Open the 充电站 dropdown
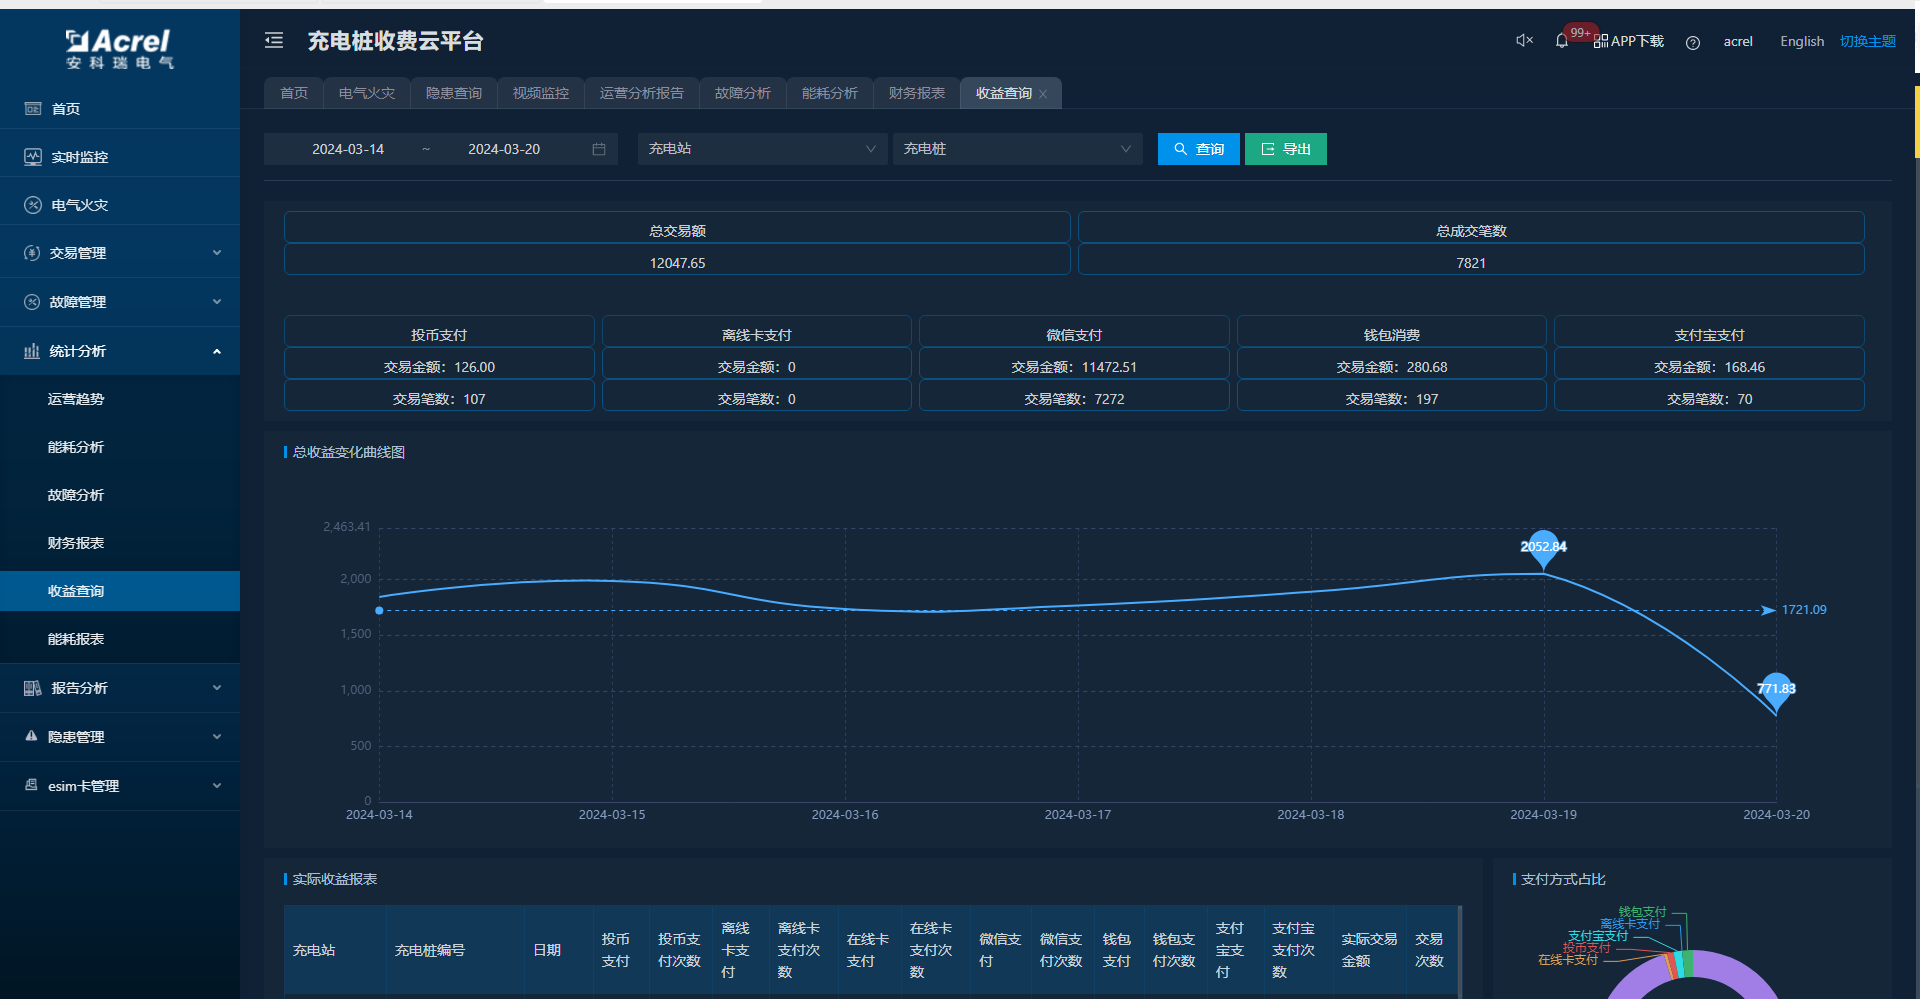The width and height of the screenshot is (1920, 999). pyautogui.click(x=762, y=149)
